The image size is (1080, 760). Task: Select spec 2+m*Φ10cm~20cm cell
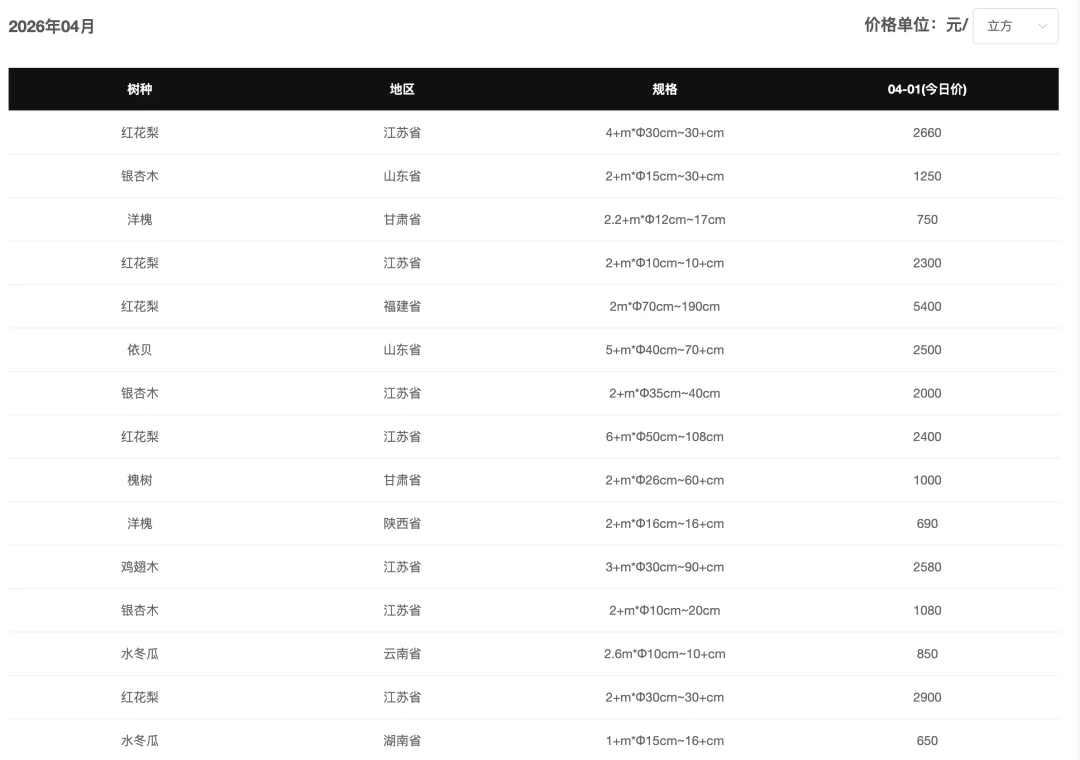click(665, 610)
